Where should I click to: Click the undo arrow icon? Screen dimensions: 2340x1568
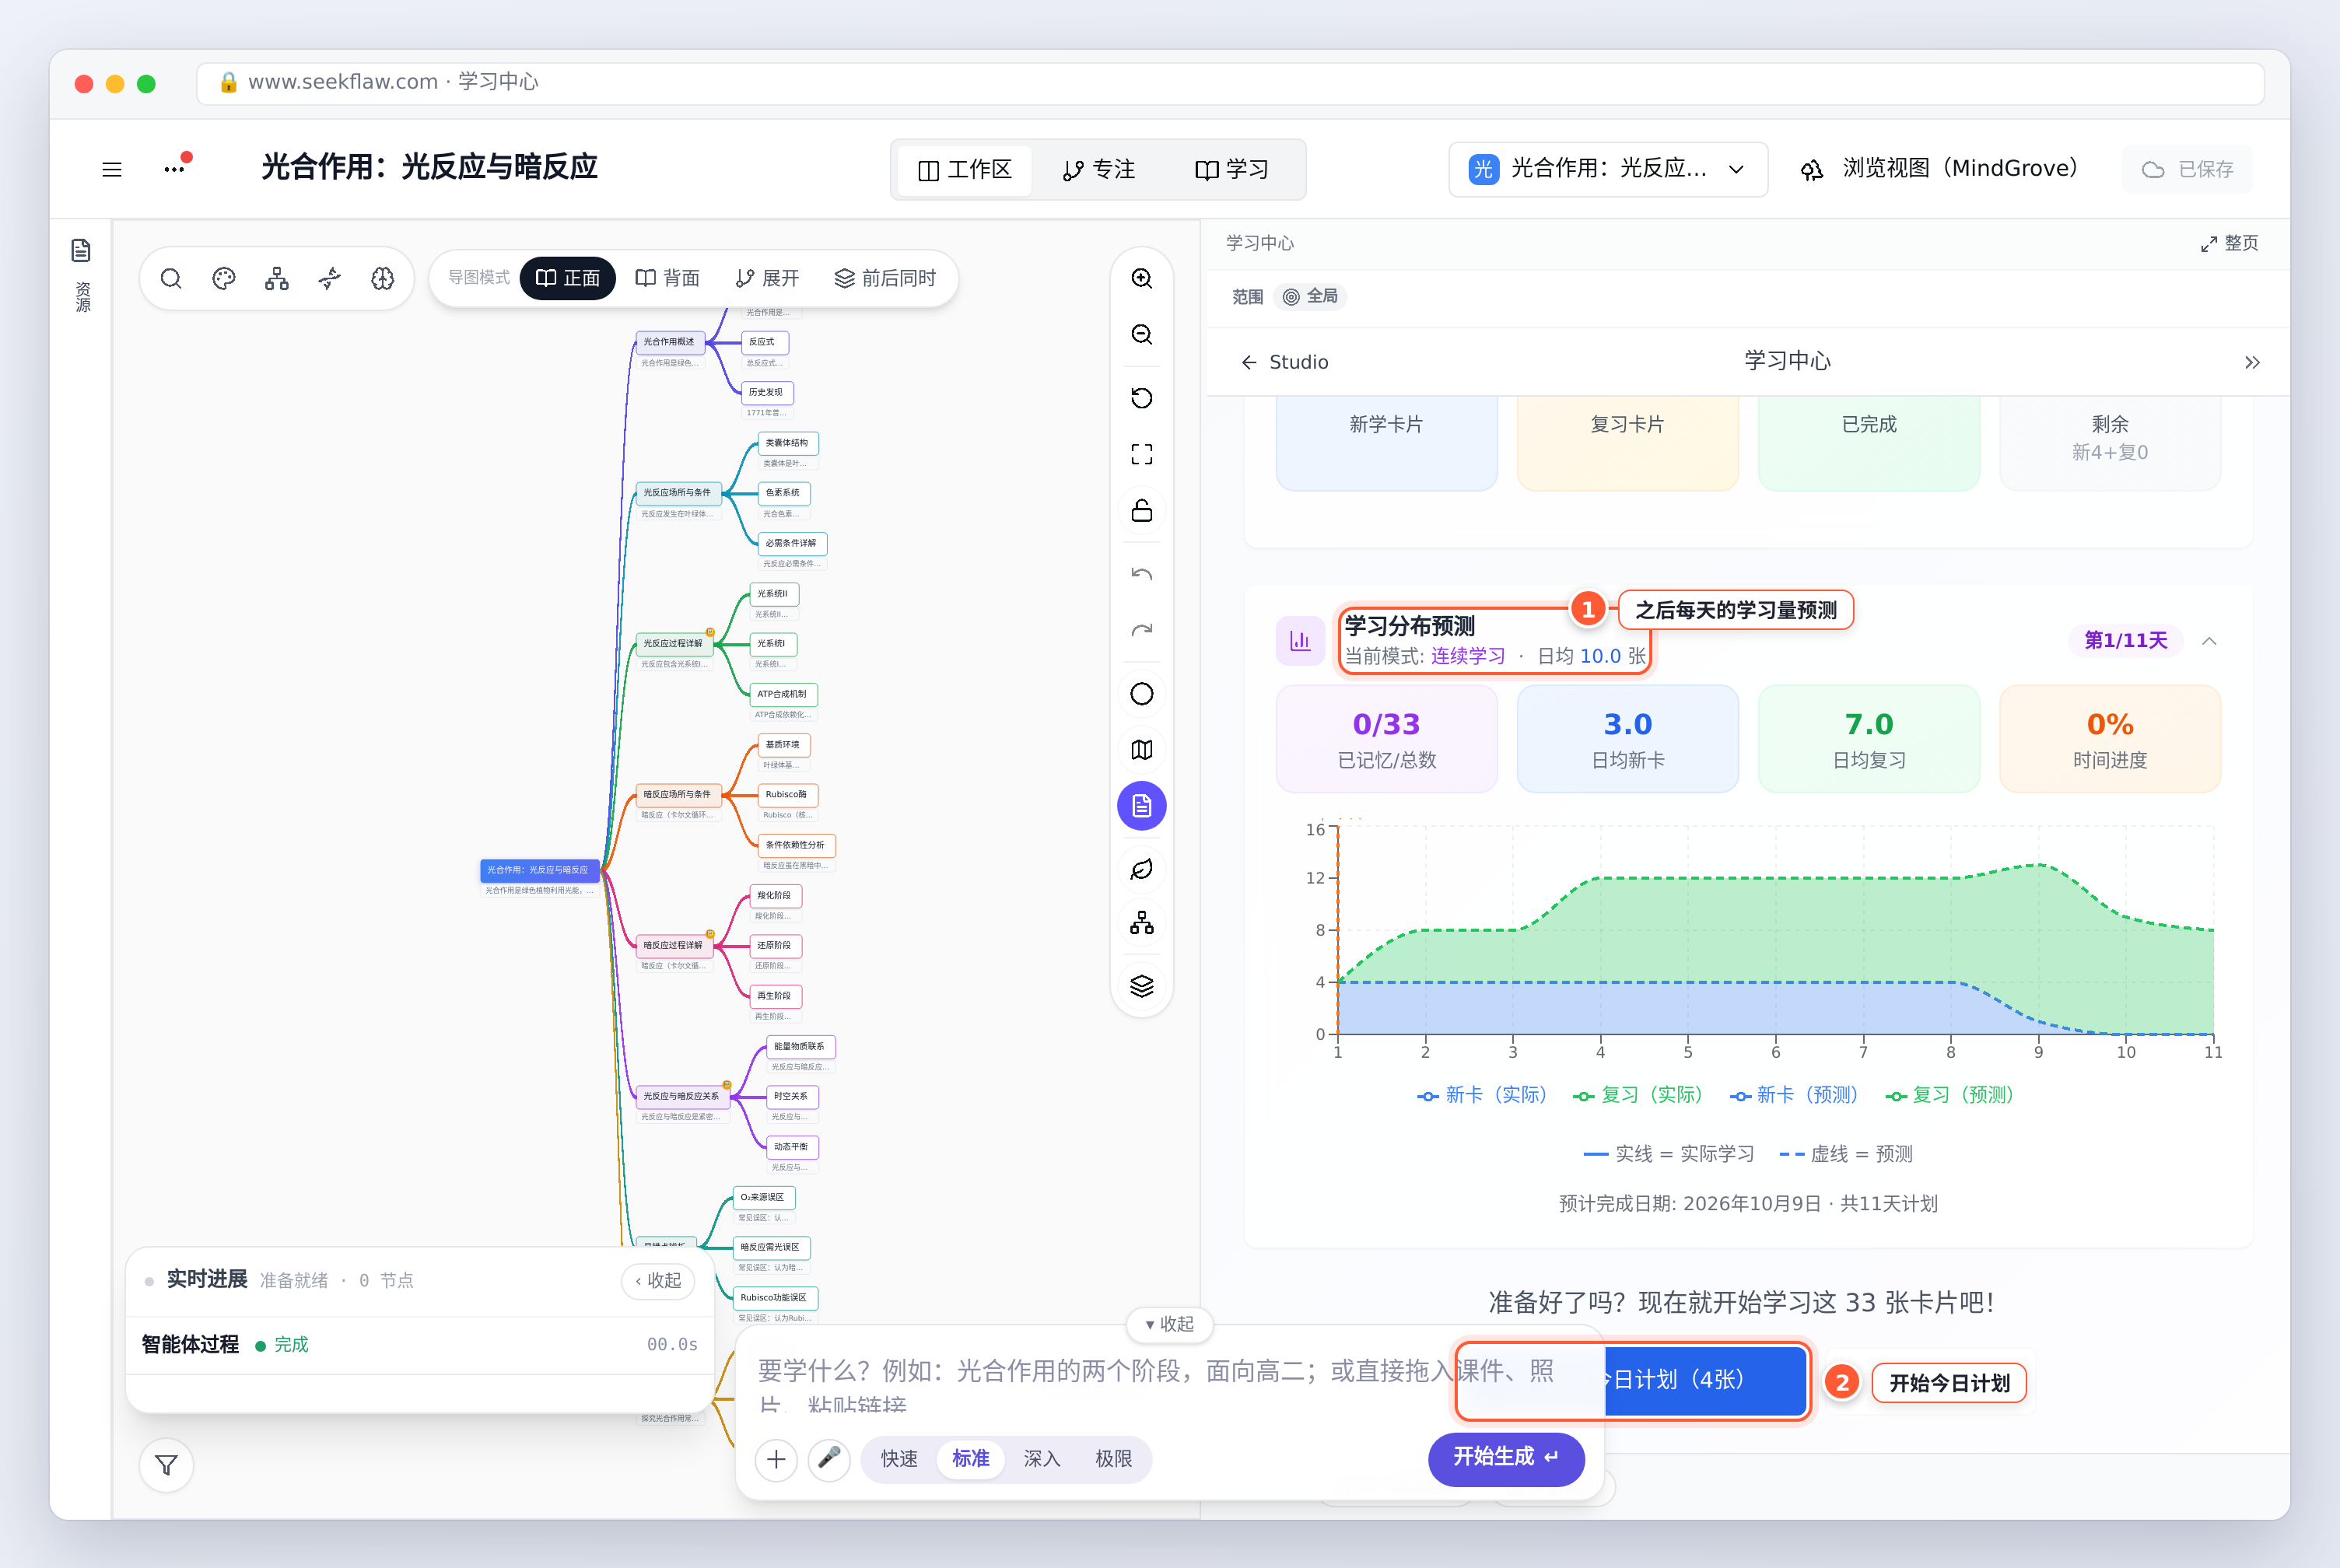[1142, 574]
